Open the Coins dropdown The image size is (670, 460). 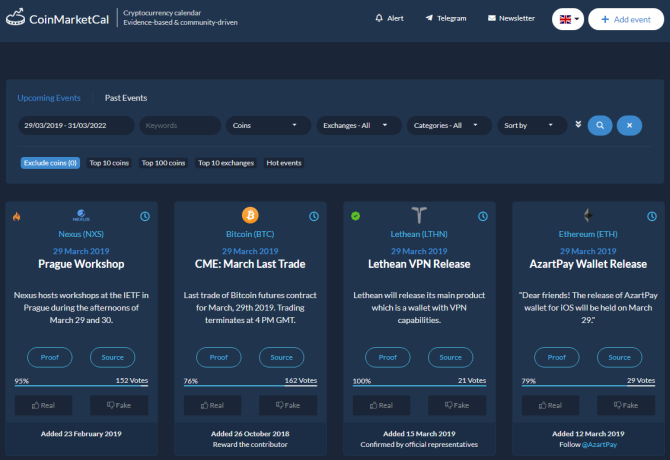pos(268,126)
